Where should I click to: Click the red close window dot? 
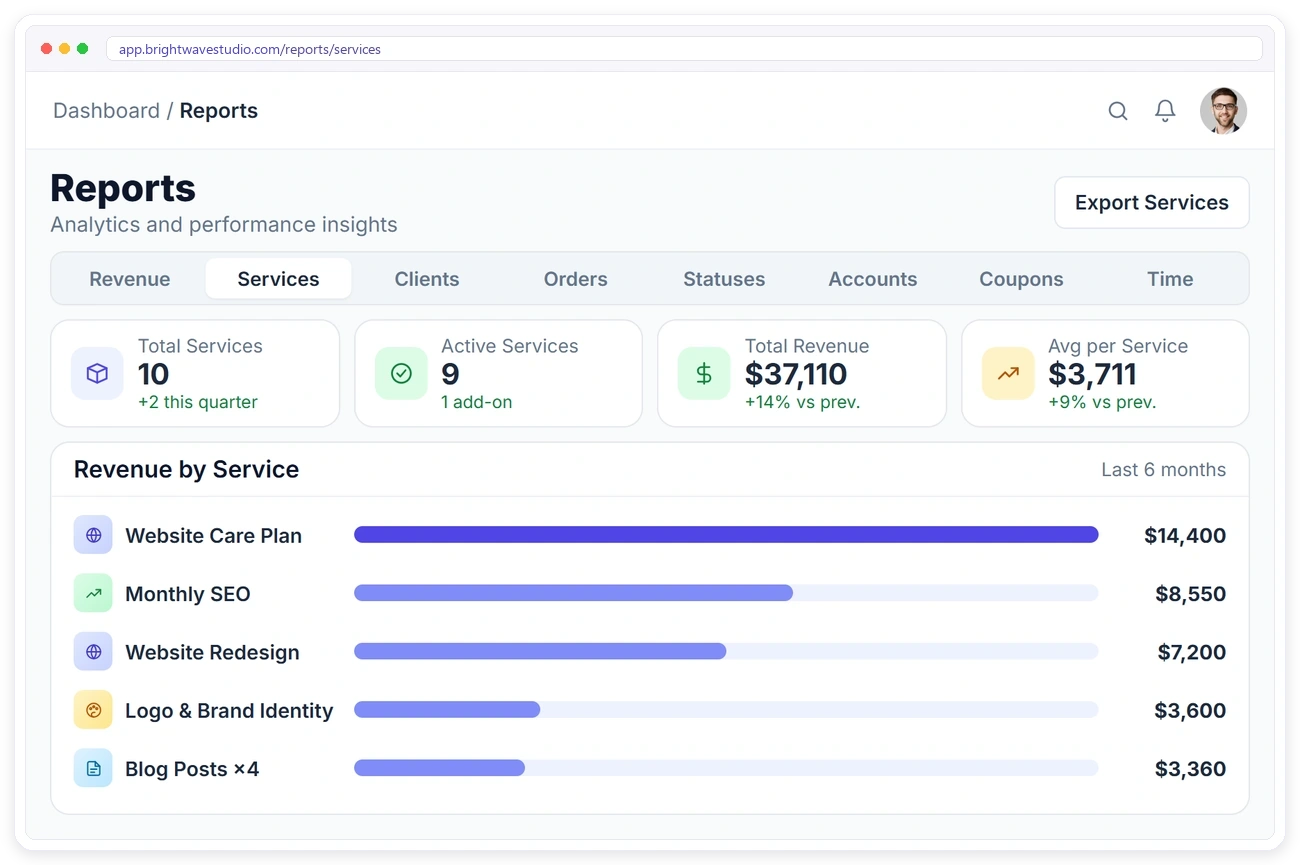[46, 48]
